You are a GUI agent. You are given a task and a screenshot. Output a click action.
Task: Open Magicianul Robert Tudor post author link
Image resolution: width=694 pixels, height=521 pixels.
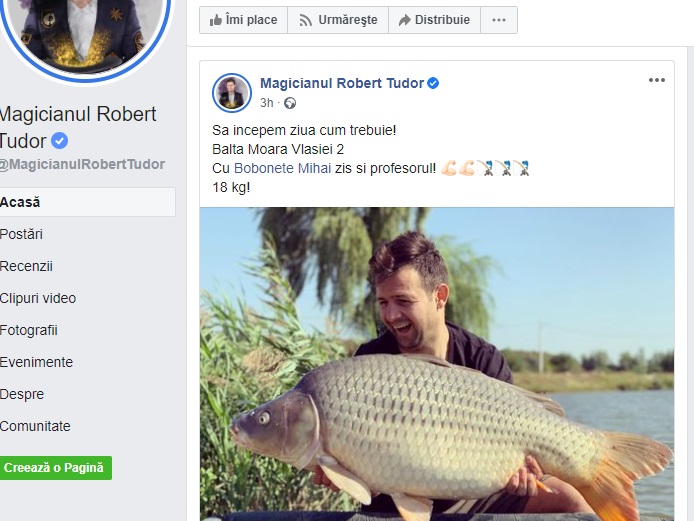(341, 83)
